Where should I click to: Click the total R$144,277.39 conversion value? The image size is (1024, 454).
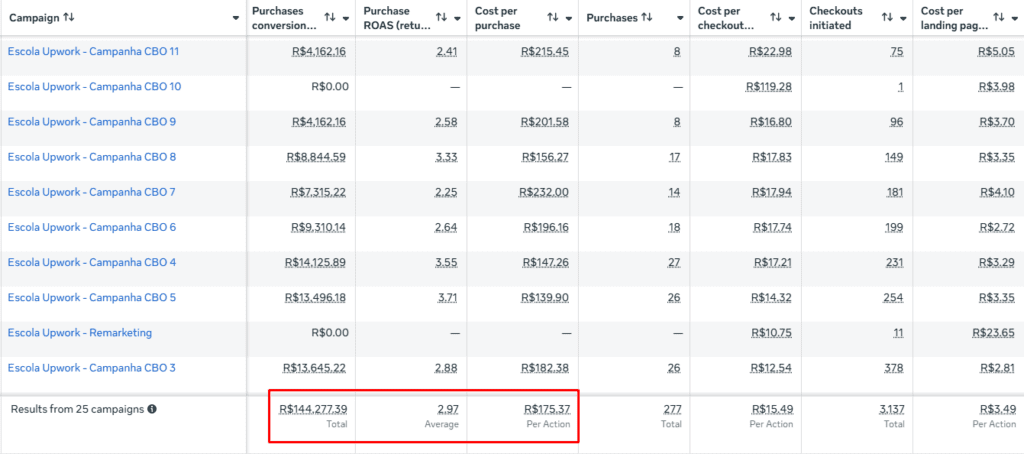pos(313,410)
